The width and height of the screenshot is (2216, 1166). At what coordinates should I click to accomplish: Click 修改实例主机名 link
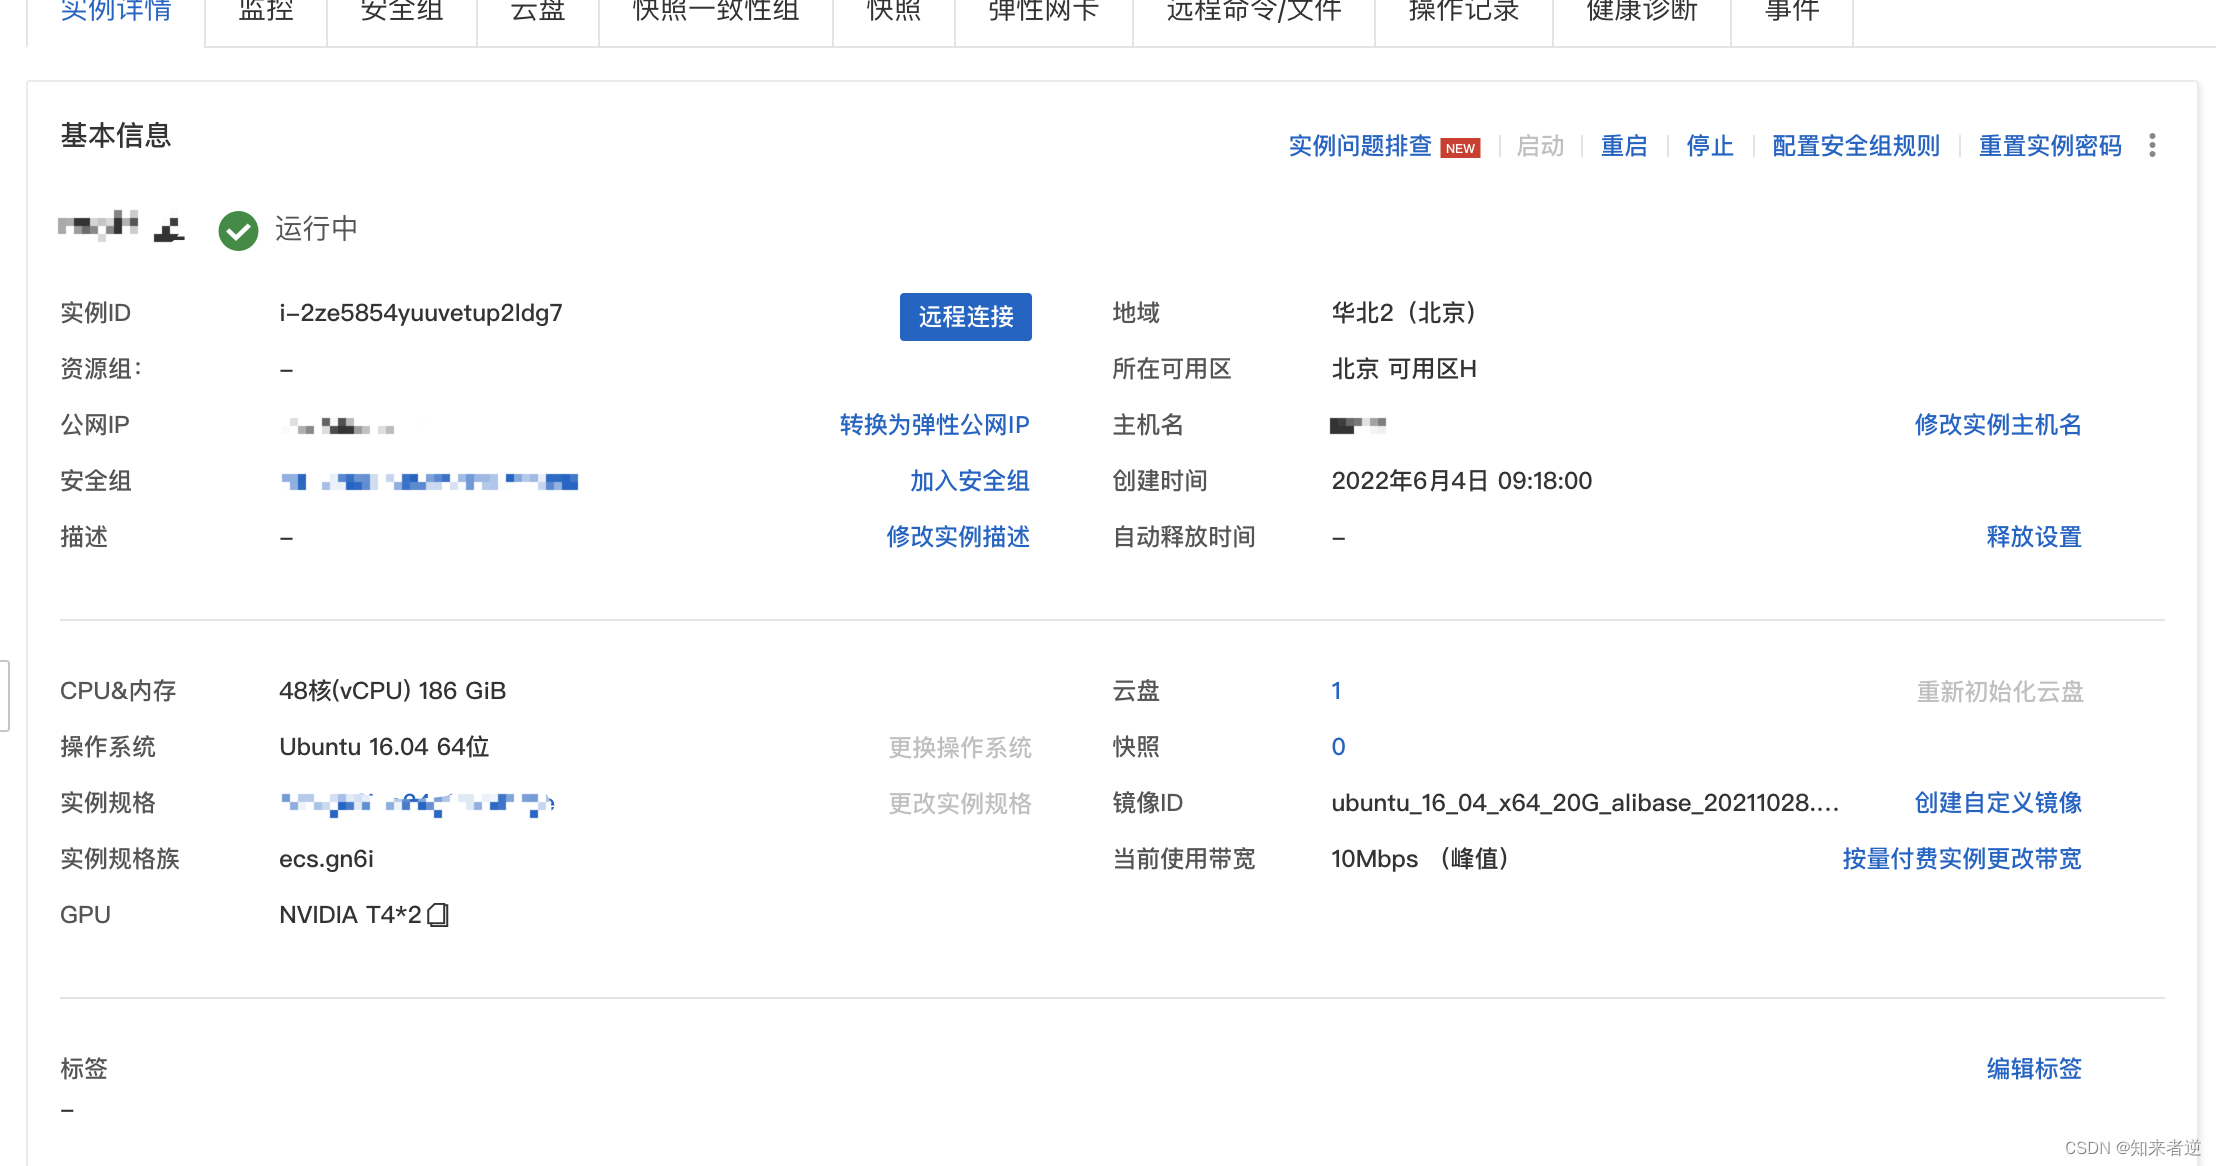[x=1998, y=425]
